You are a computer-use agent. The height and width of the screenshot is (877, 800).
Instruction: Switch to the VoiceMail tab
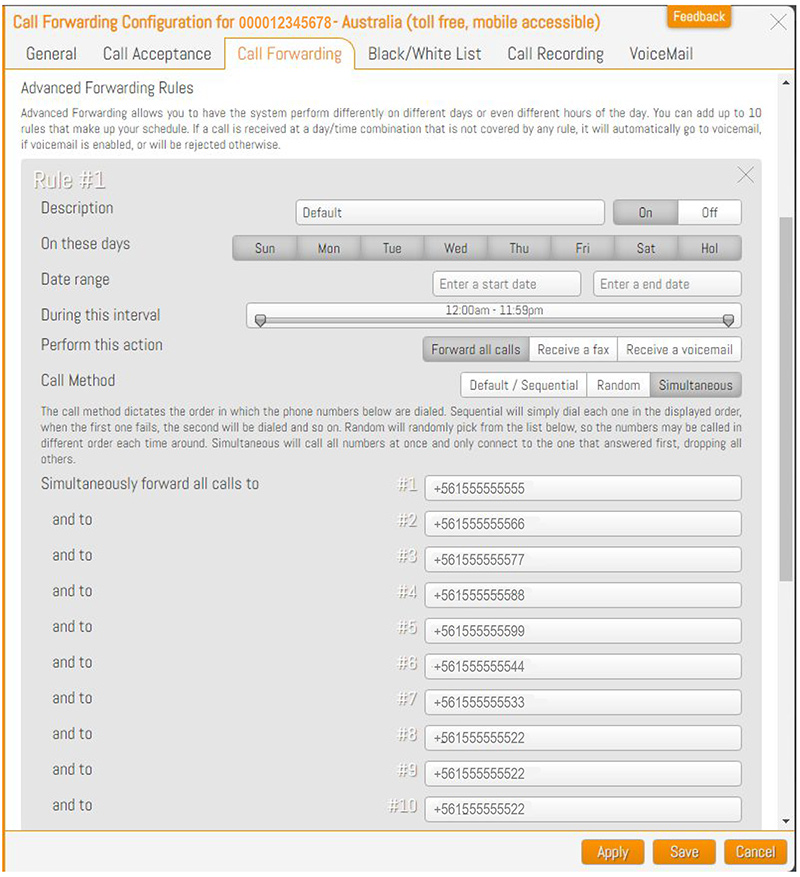tap(660, 54)
